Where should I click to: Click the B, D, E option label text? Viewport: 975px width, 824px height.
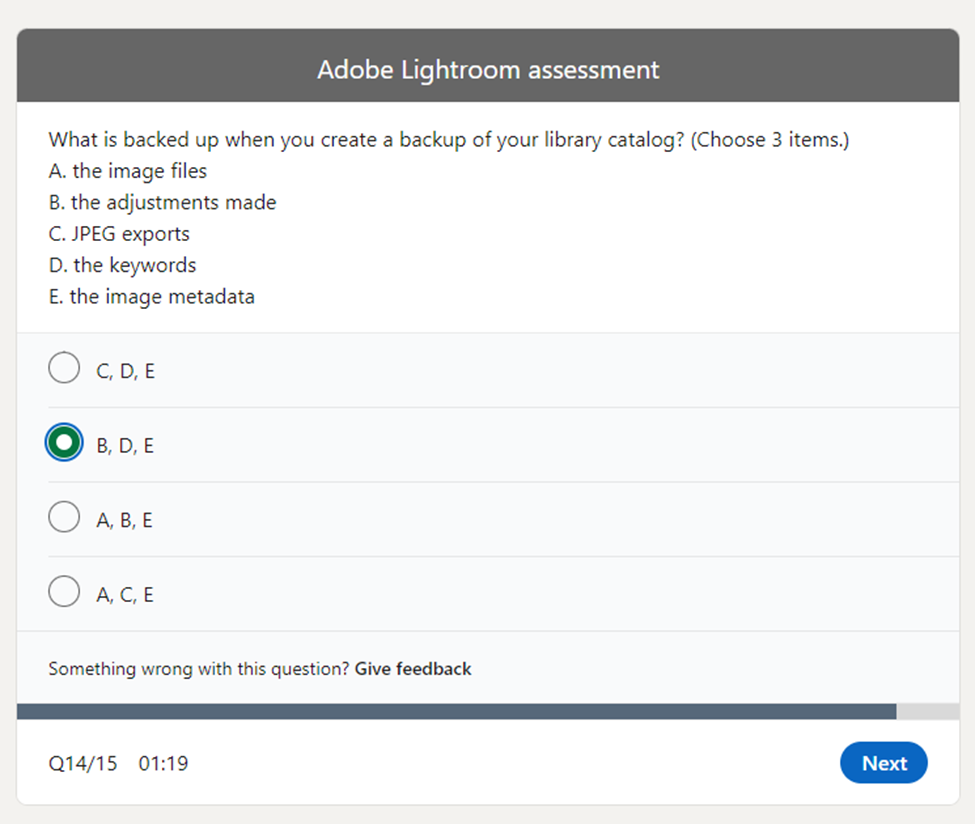pos(125,444)
